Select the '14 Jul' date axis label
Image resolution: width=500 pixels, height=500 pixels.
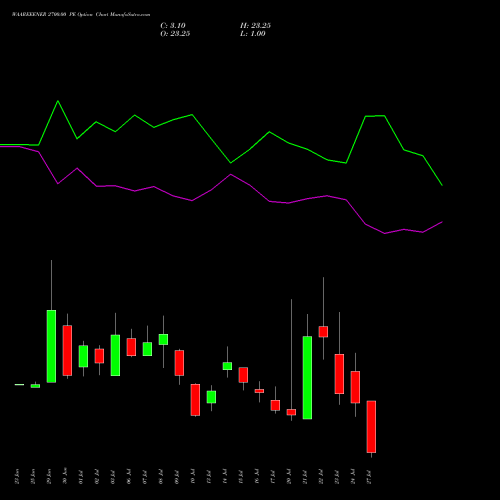[225, 476]
